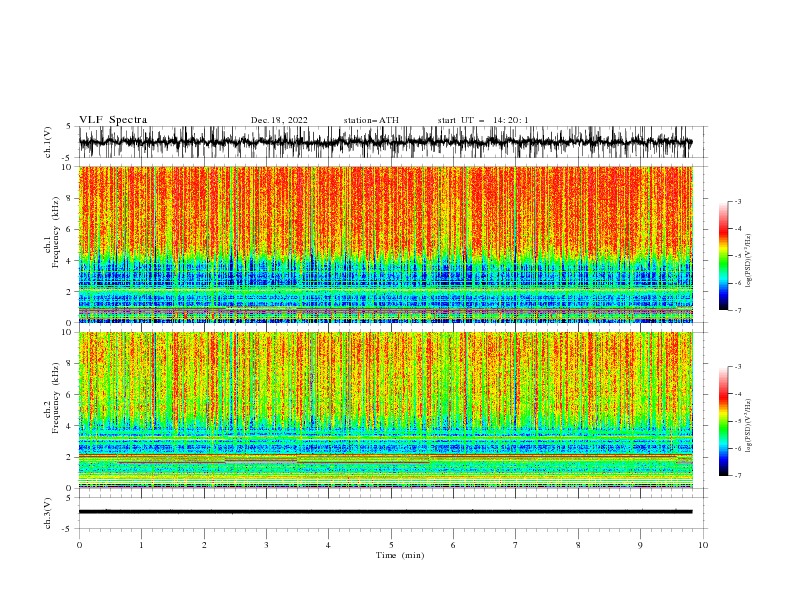Click the time axis tick label "1"
792x612 pixels.
(x=141, y=545)
